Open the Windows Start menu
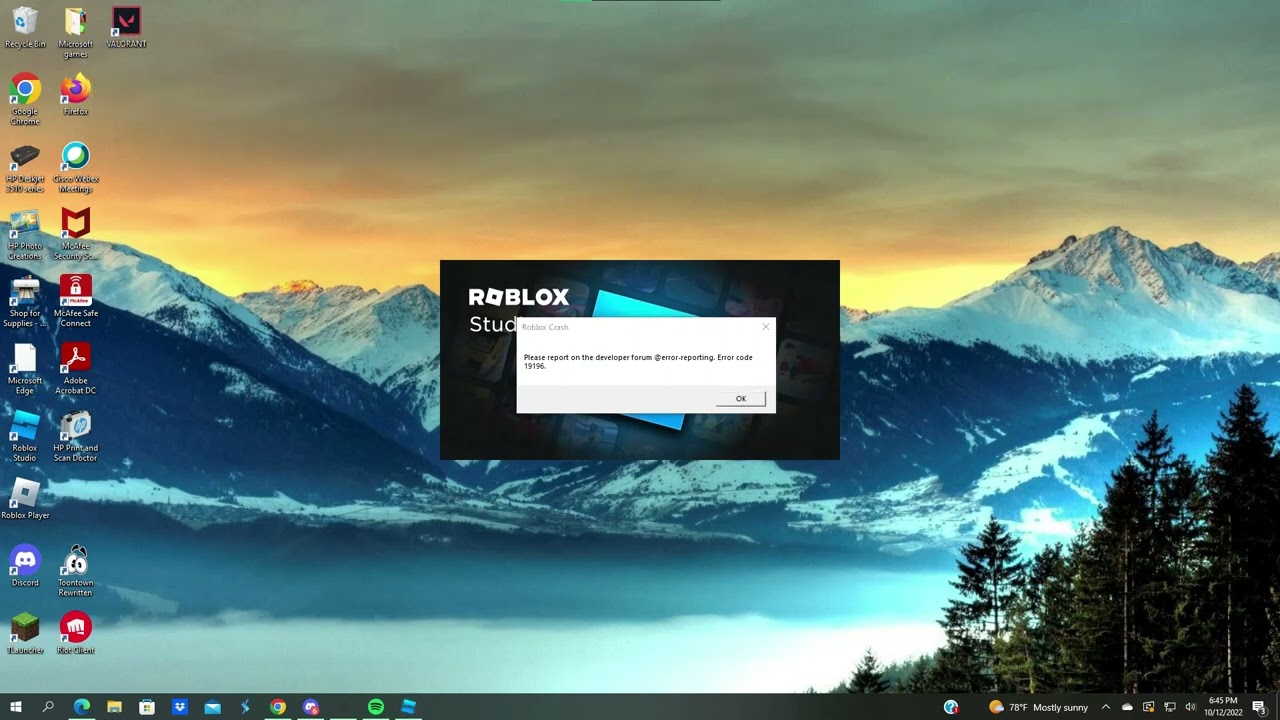 [16, 707]
